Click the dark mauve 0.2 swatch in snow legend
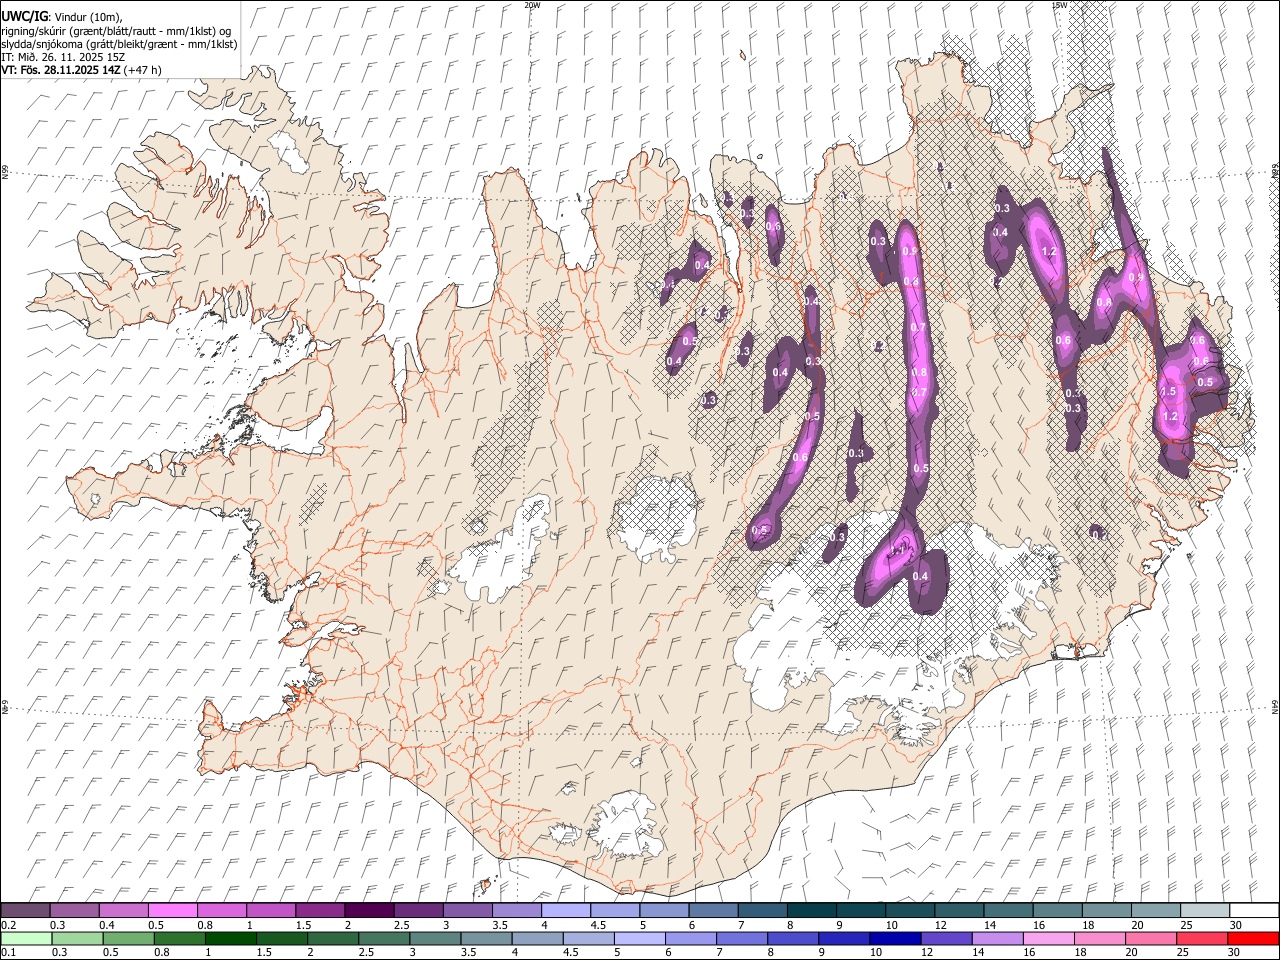The image size is (1280, 960). coord(26,910)
